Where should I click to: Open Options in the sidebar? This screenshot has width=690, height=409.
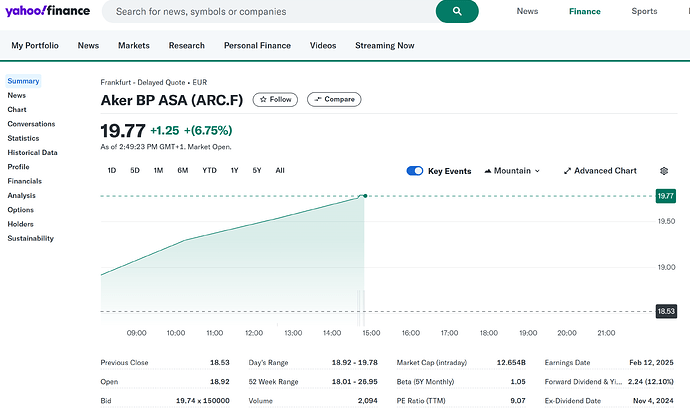pos(21,210)
